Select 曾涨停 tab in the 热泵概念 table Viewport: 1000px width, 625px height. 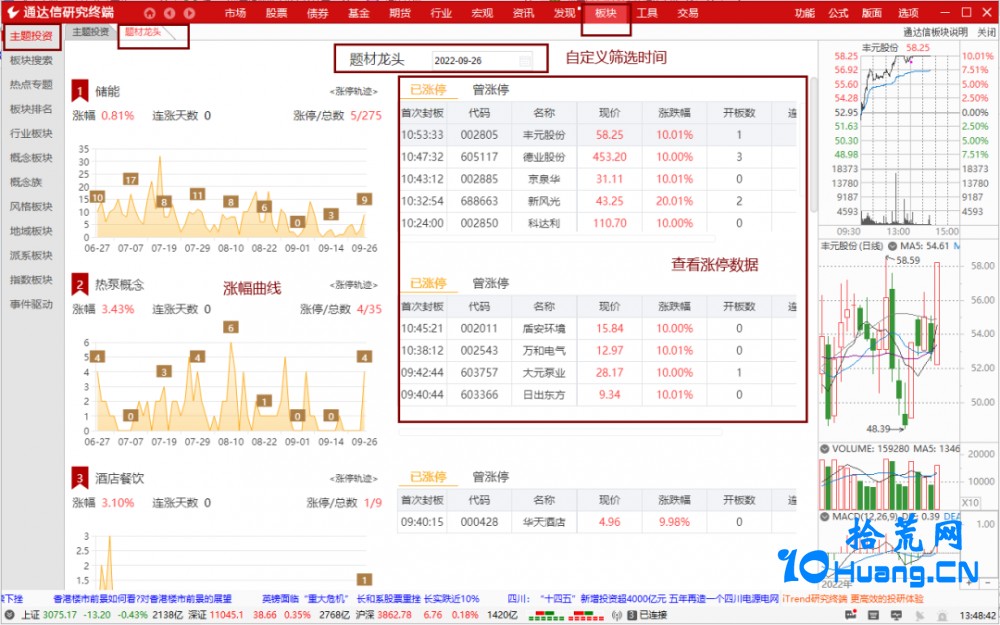point(490,283)
